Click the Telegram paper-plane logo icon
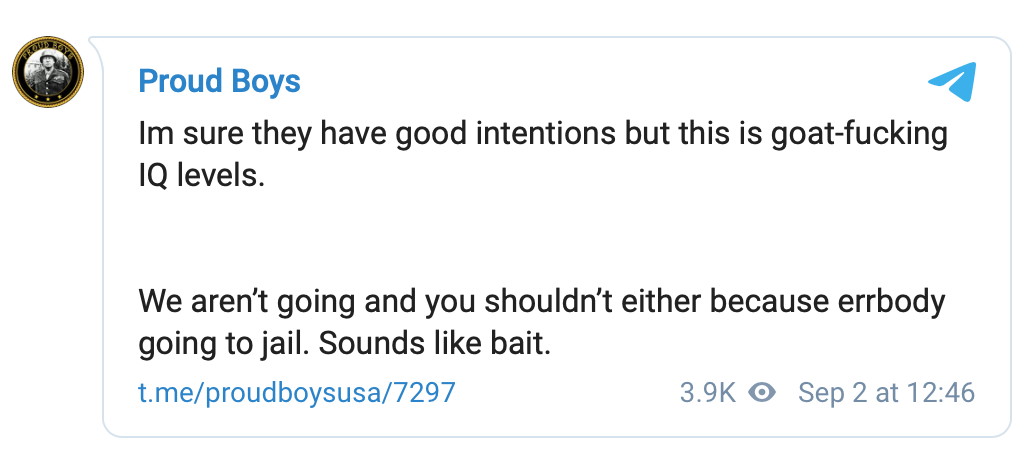 click(x=952, y=82)
